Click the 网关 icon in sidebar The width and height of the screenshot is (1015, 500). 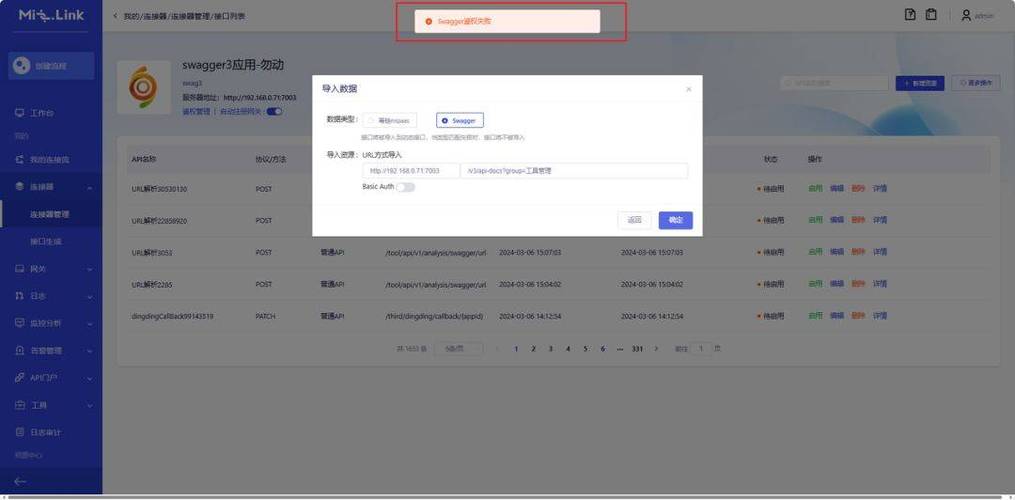pyautogui.click(x=19, y=268)
